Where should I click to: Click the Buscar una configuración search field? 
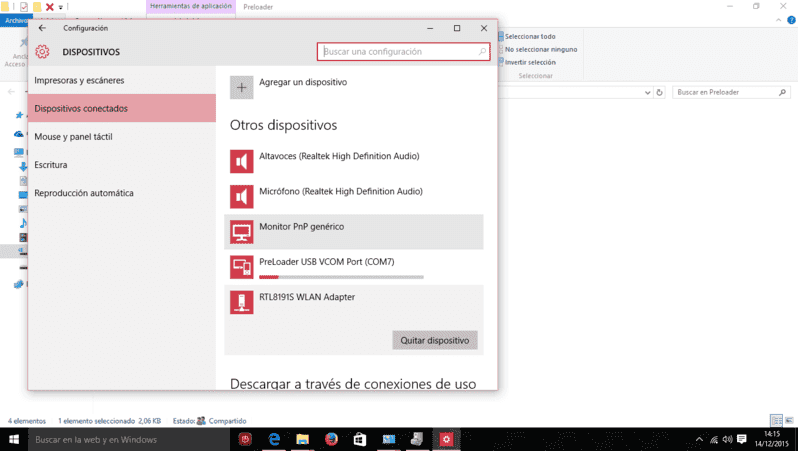(404, 51)
